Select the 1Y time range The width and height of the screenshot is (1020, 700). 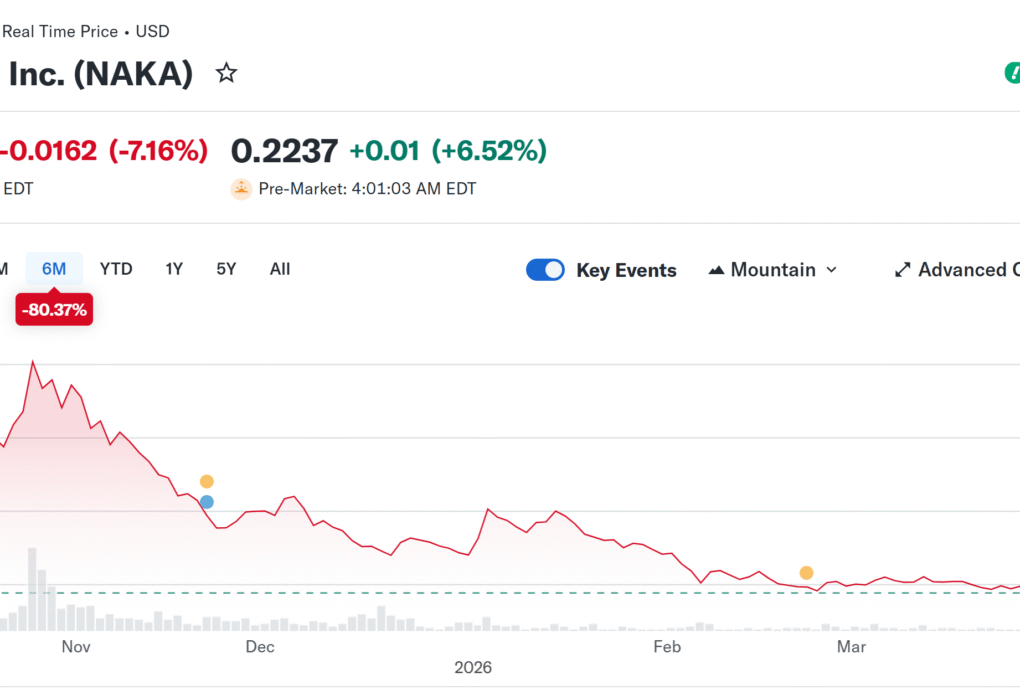click(x=173, y=269)
